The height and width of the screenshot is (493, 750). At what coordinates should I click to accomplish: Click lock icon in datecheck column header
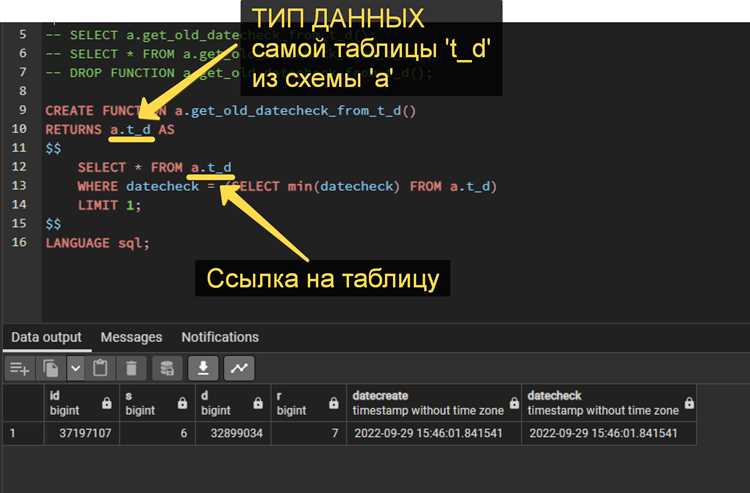tap(689, 403)
